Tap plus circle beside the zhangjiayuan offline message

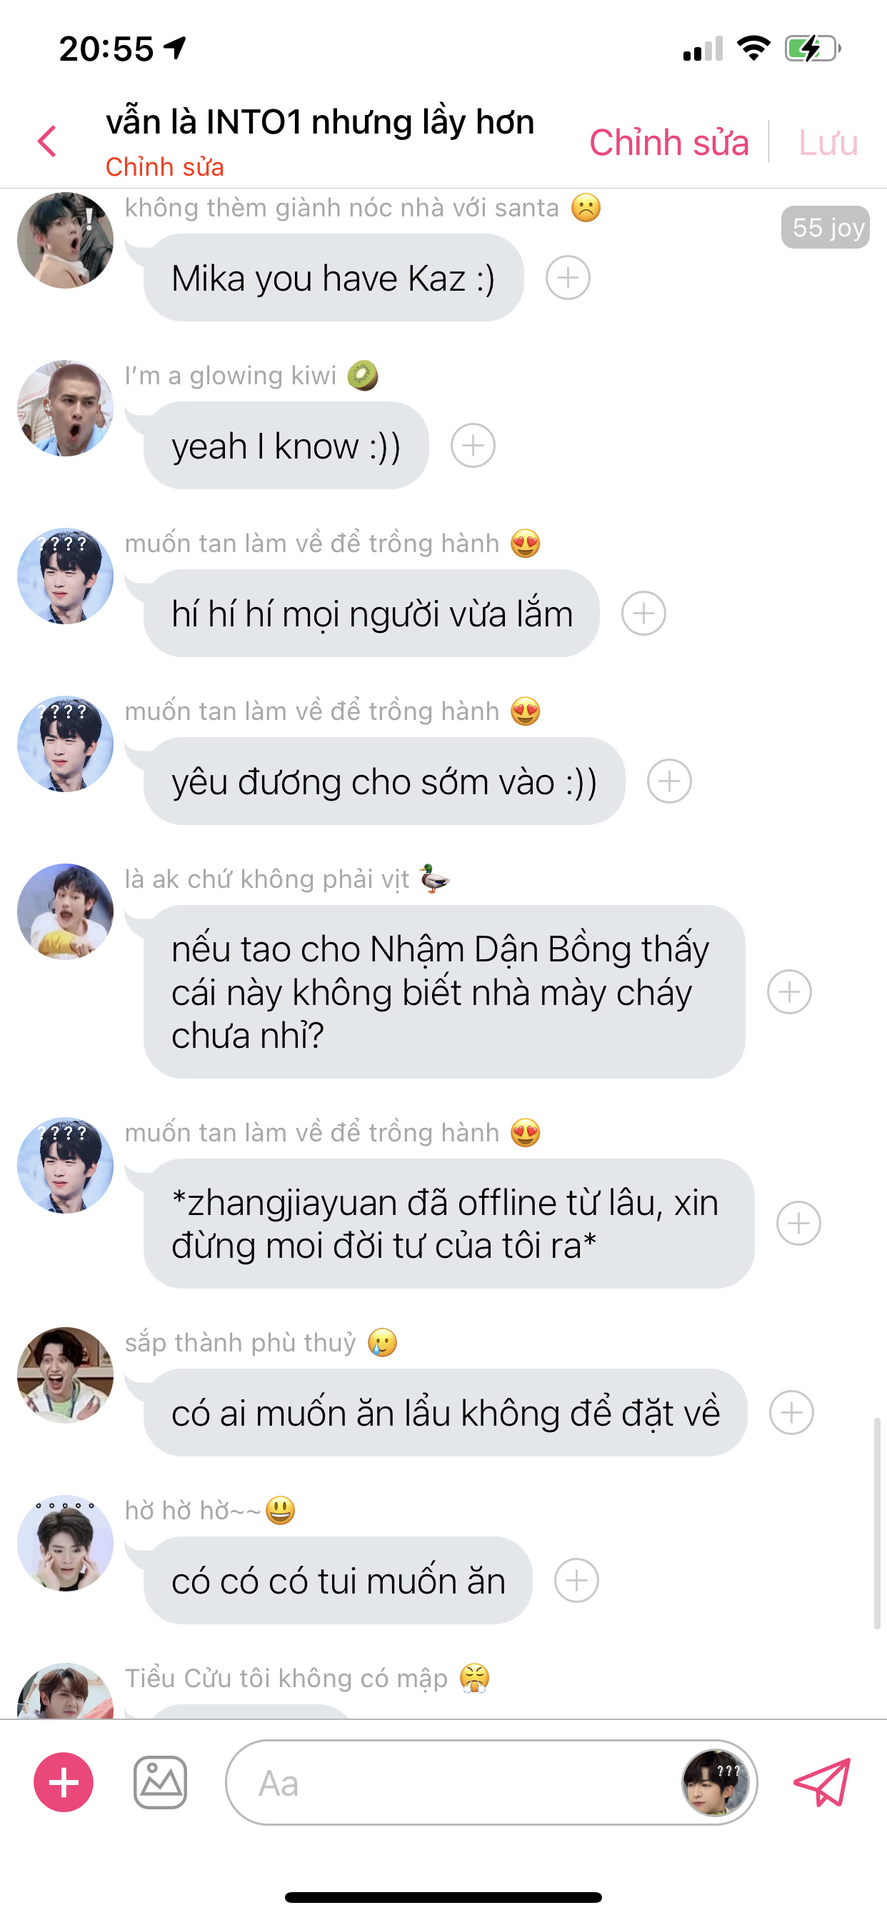click(x=799, y=1223)
